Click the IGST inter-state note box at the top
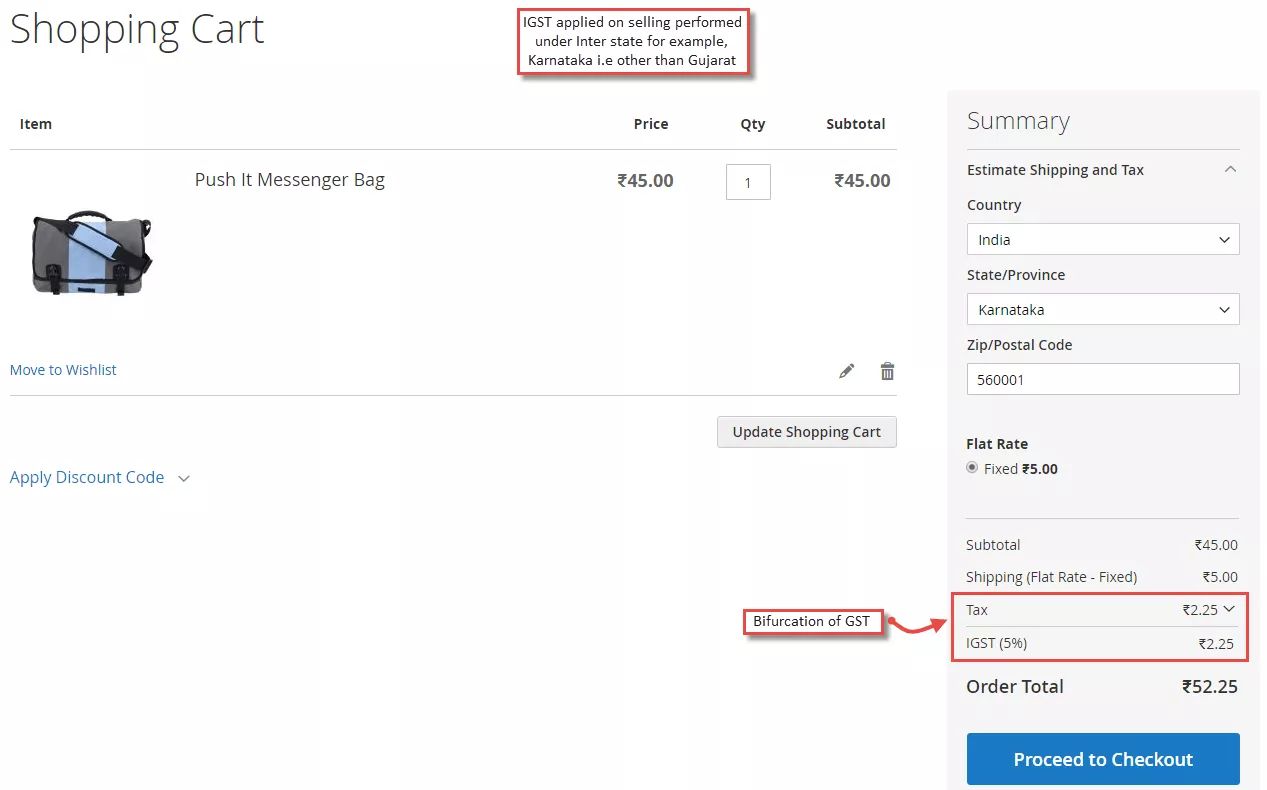Image resolution: width=1267 pixels, height=790 pixels. click(x=633, y=42)
